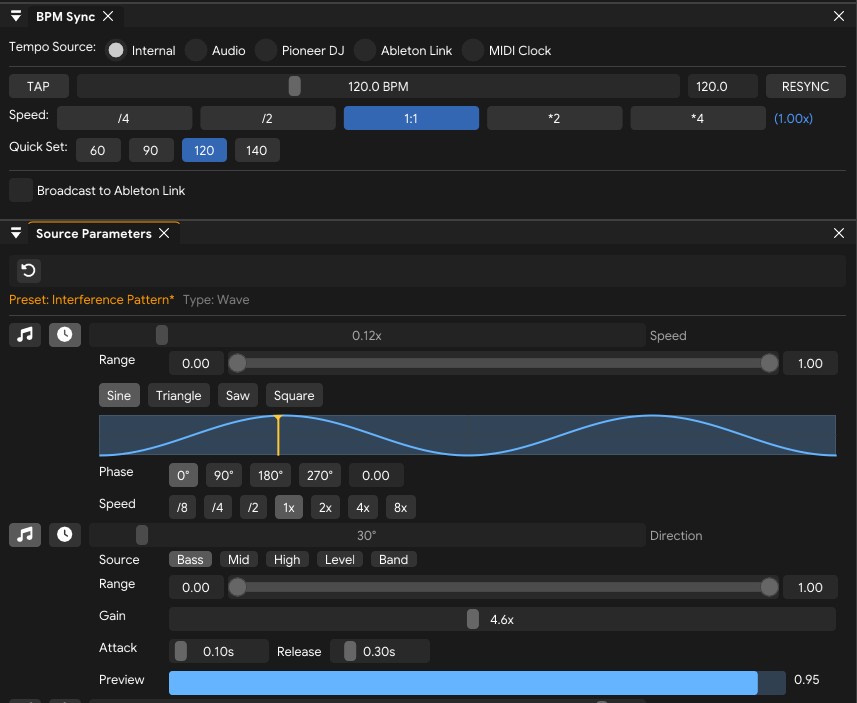Select Audio tempo source
Screen dimensions: 857x703
click(196, 50)
